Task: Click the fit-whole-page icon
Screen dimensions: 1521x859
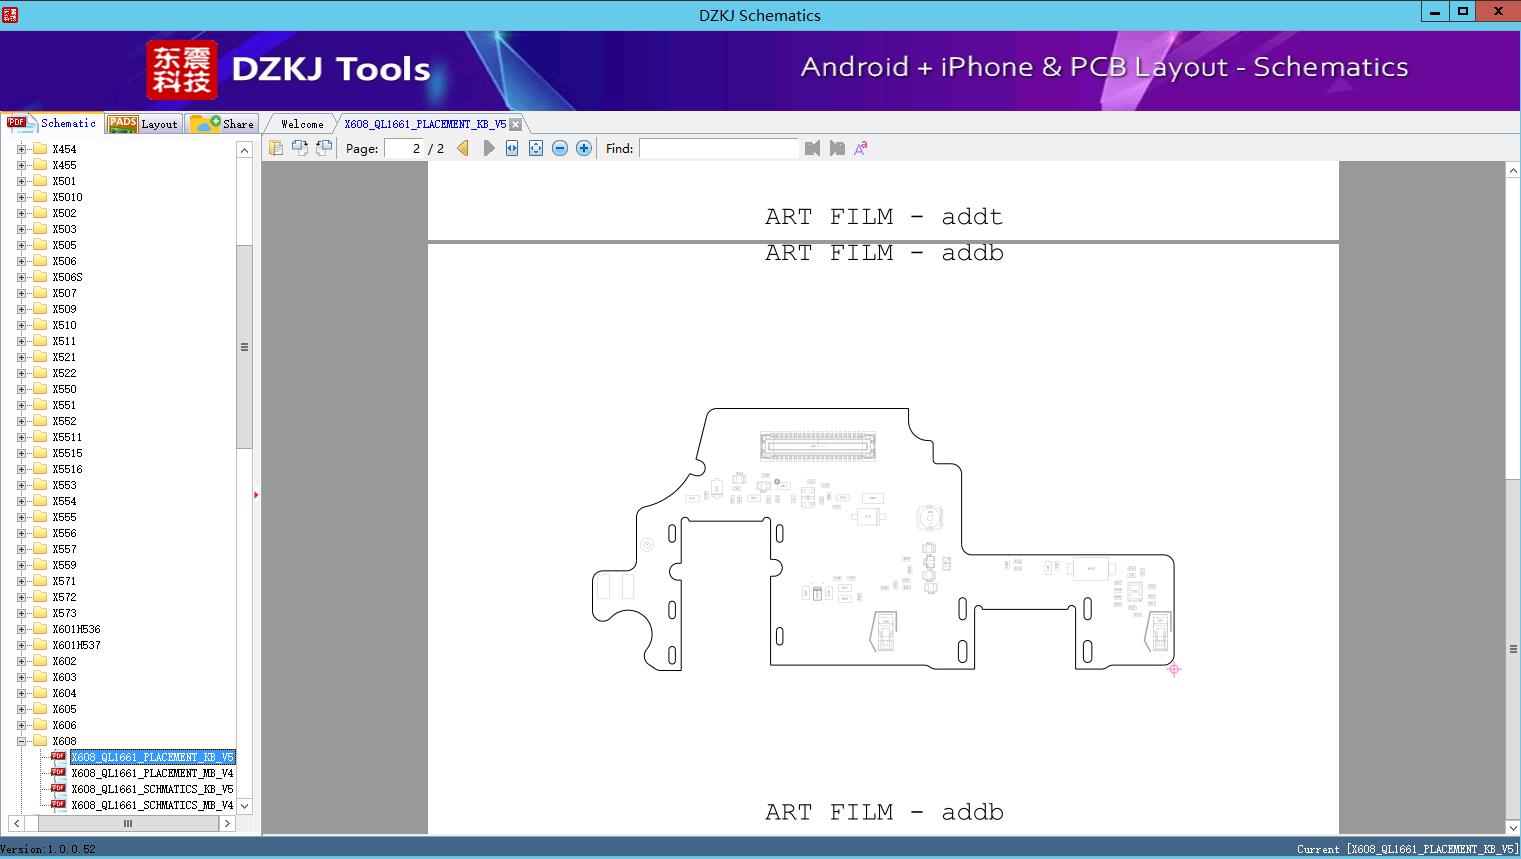Action: point(536,147)
